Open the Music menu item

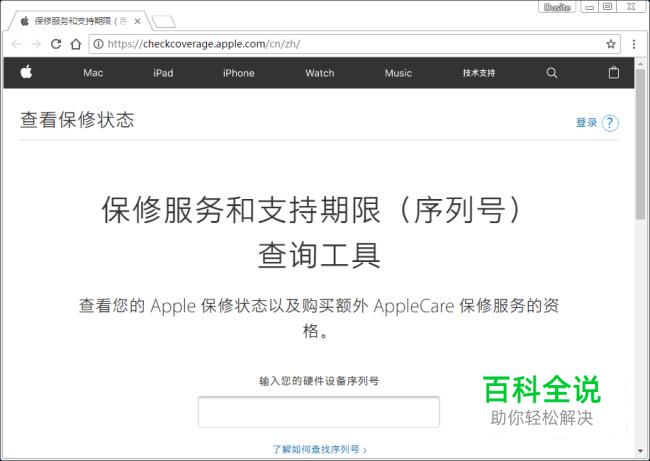click(x=398, y=73)
